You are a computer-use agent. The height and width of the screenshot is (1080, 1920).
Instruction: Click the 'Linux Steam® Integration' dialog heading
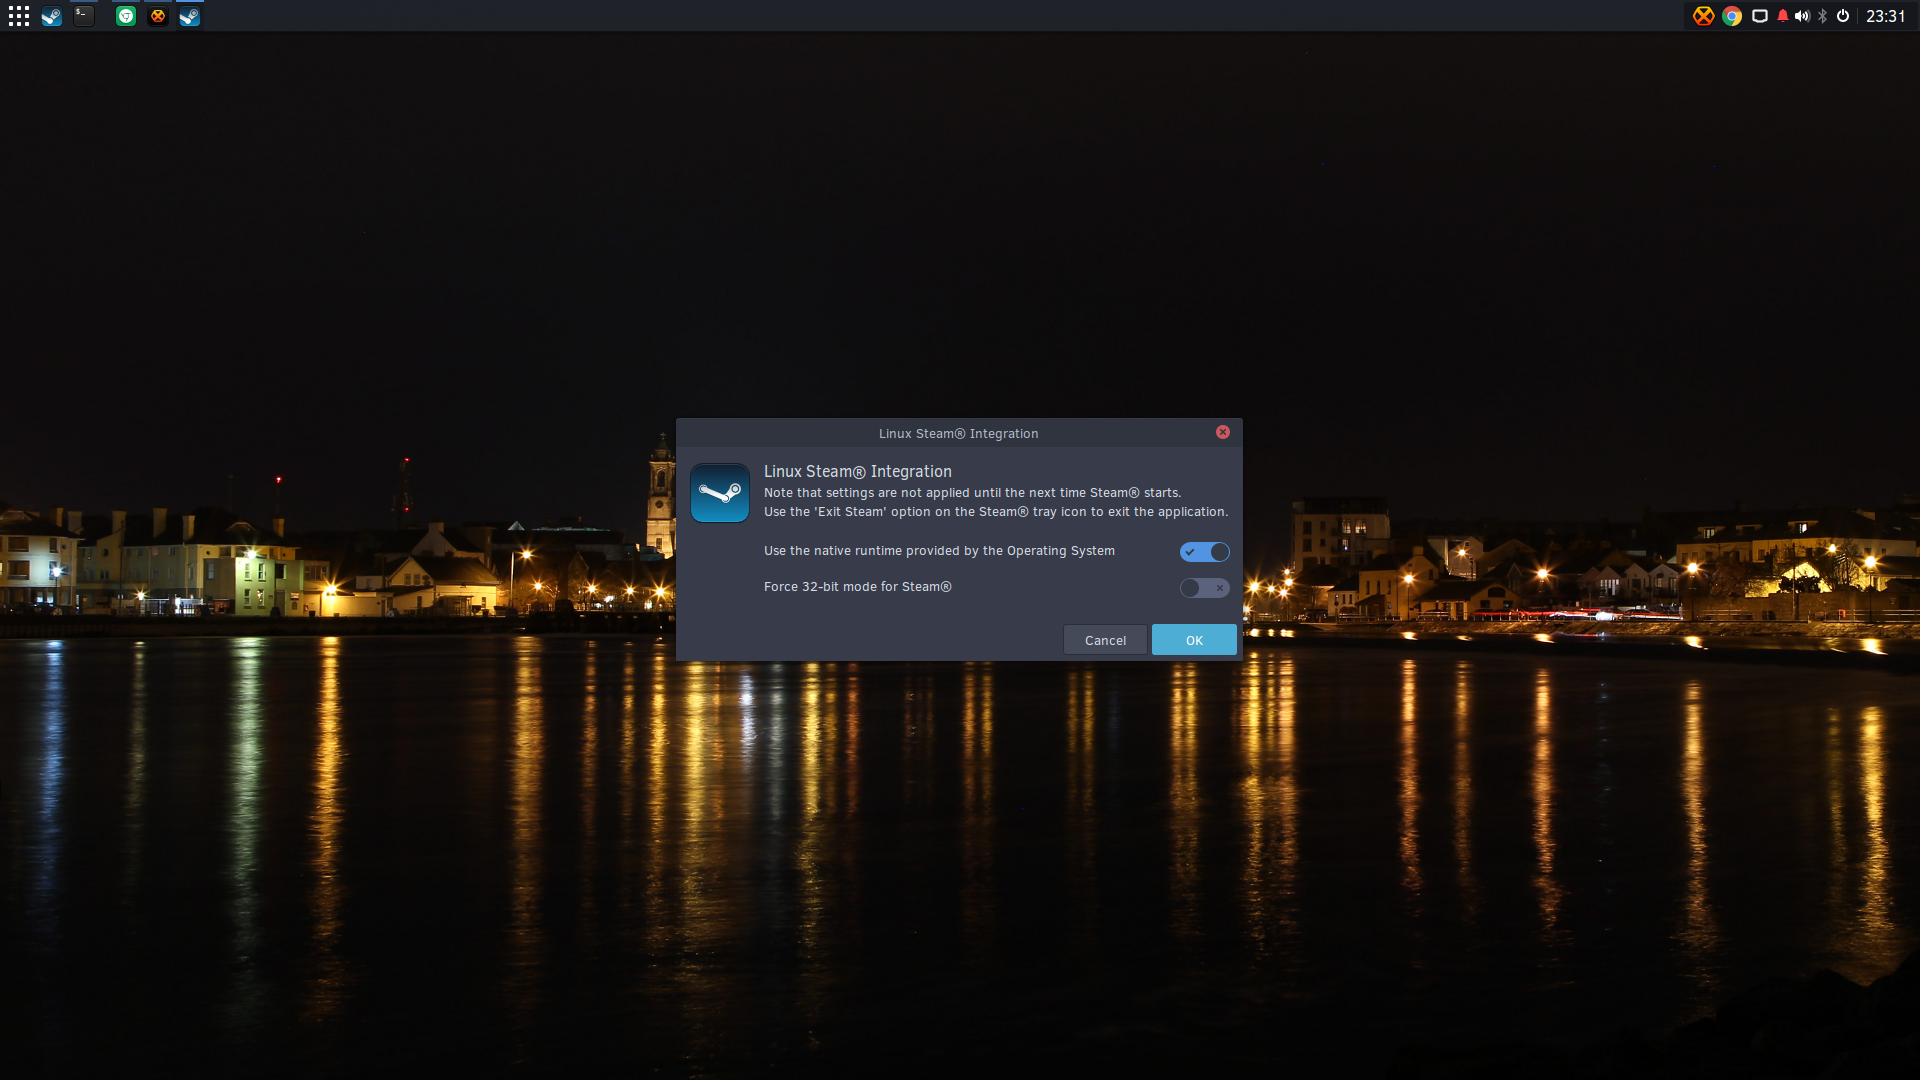(858, 472)
